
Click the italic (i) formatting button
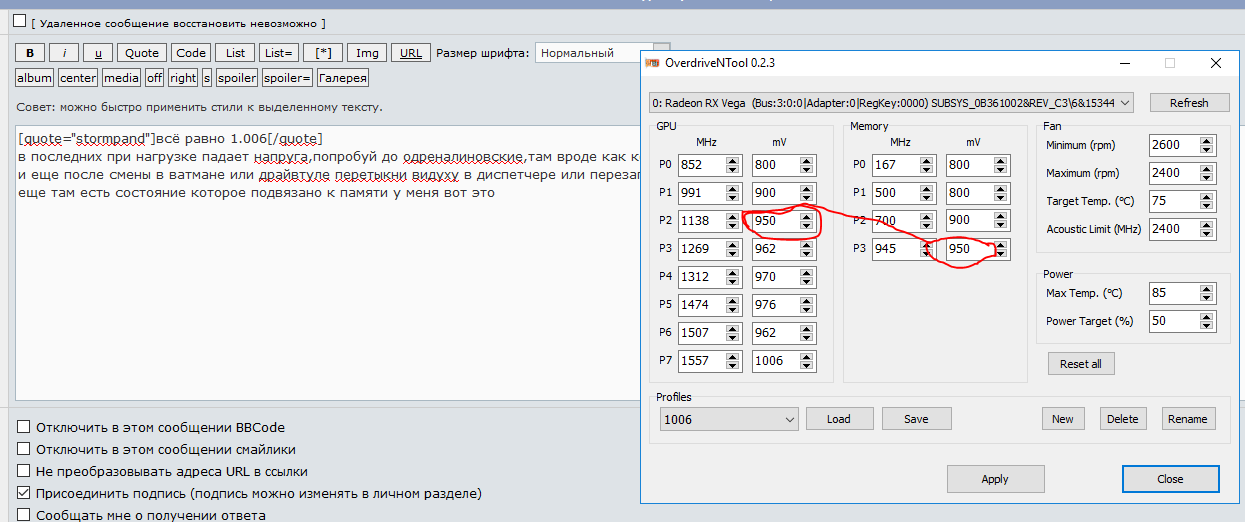(x=64, y=53)
